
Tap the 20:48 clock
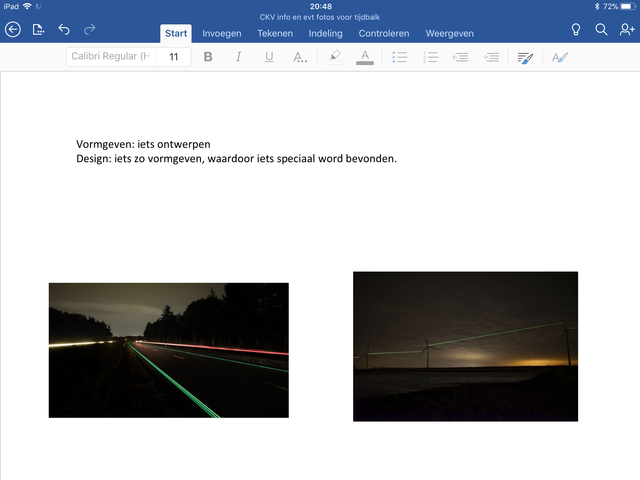(x=320, y=7)
